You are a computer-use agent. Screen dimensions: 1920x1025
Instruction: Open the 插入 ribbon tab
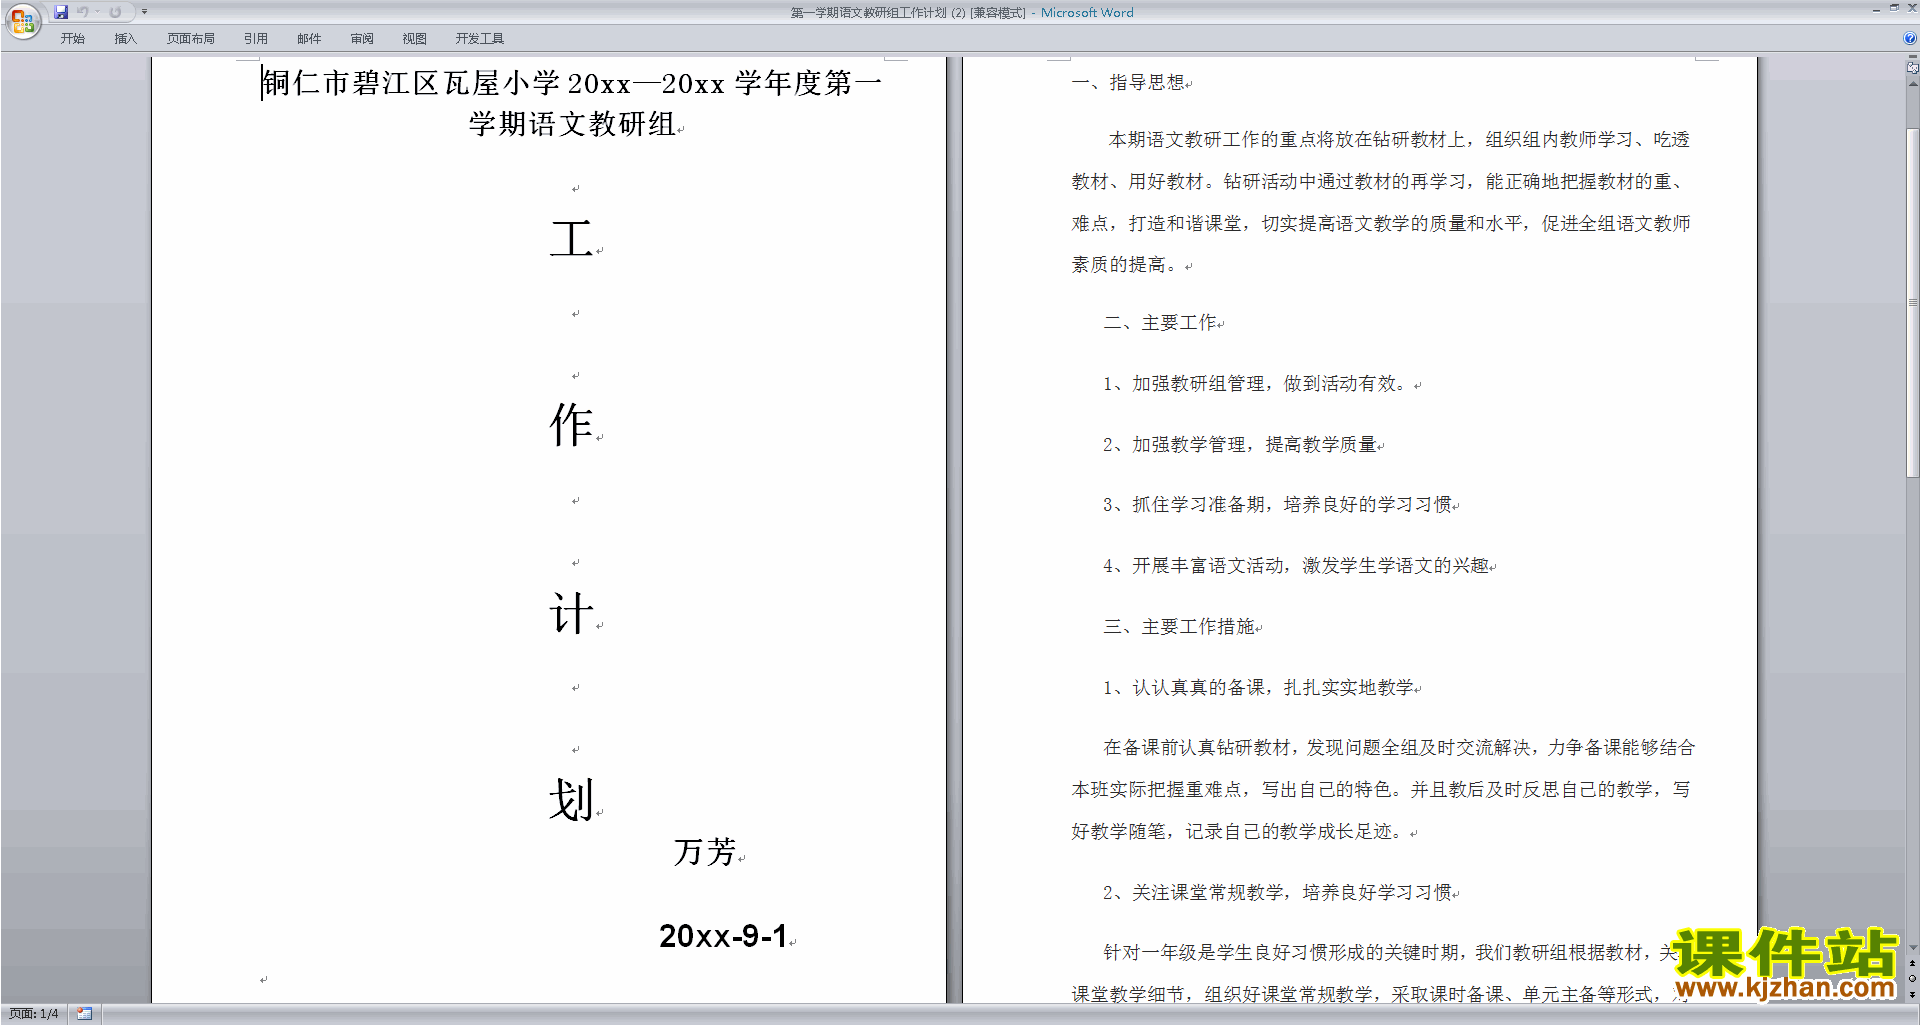(125, 39)
